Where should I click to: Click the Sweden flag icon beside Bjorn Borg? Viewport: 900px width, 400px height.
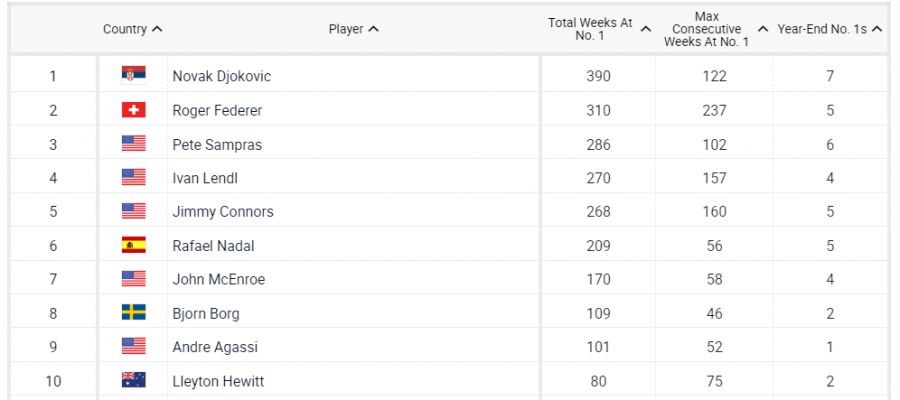pyautogui.click(x=133, y=313)
